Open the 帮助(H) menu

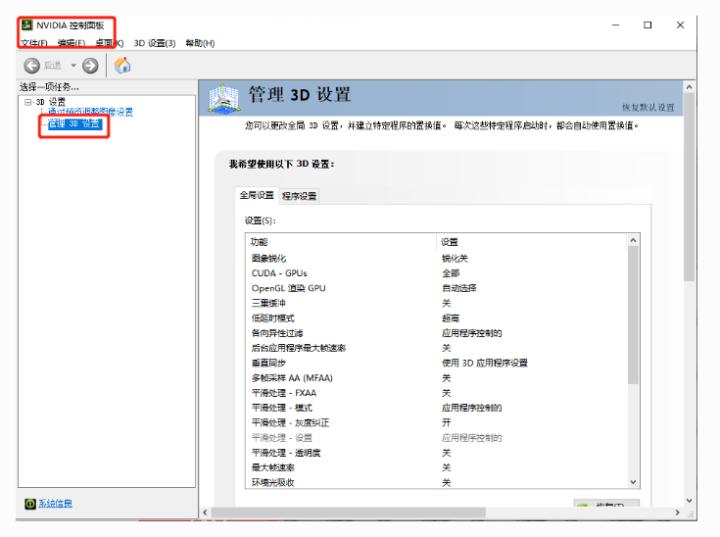coord(200,43)
